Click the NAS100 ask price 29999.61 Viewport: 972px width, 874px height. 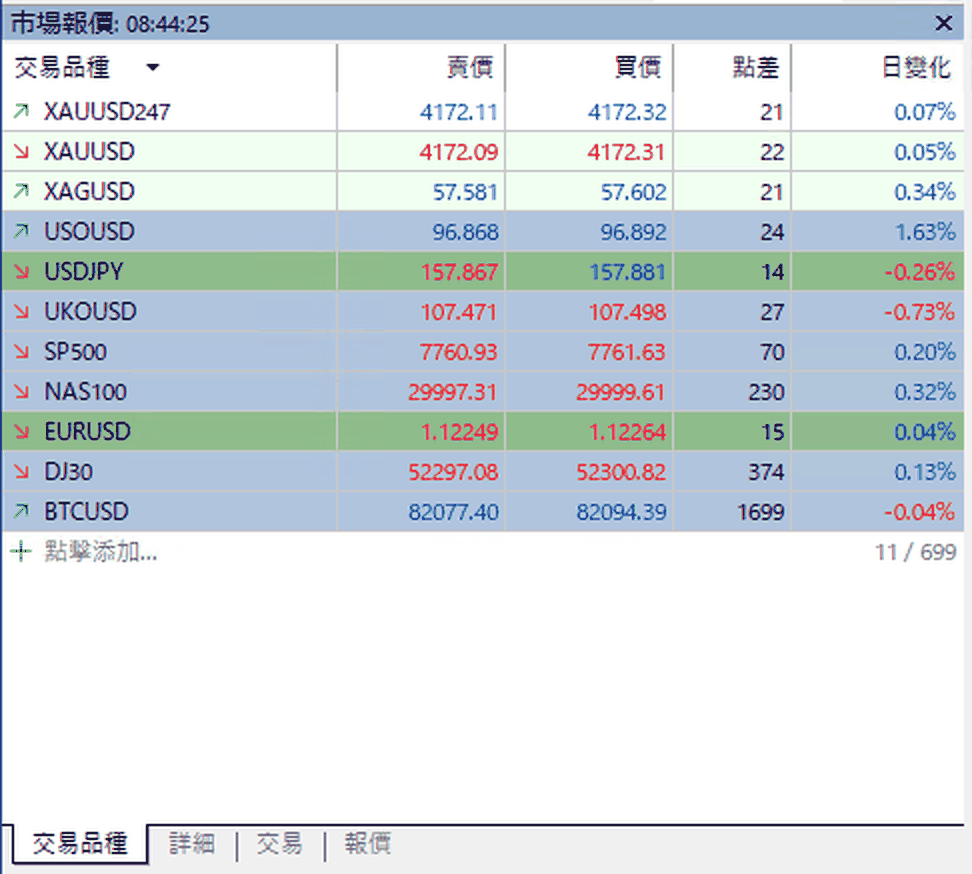621,392
